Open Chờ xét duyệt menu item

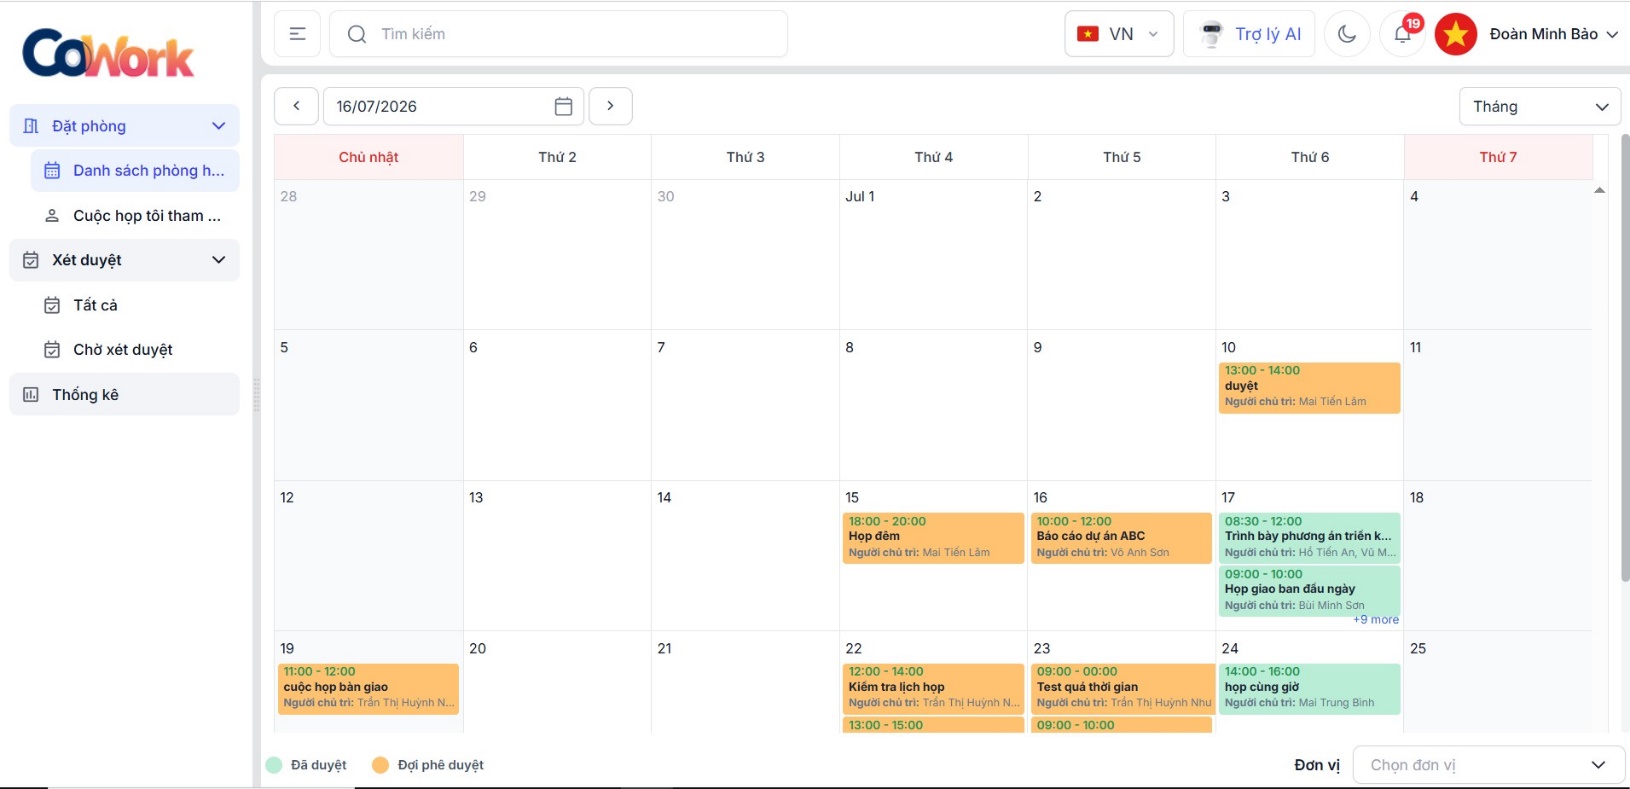pyautogui.click(x=123, y=350)
